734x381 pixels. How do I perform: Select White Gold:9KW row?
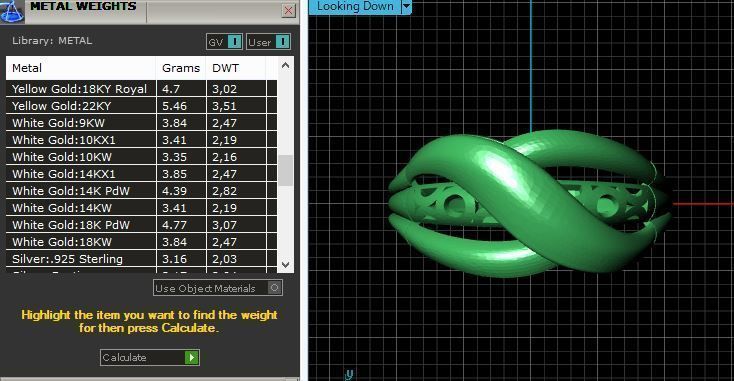(141, 123)
